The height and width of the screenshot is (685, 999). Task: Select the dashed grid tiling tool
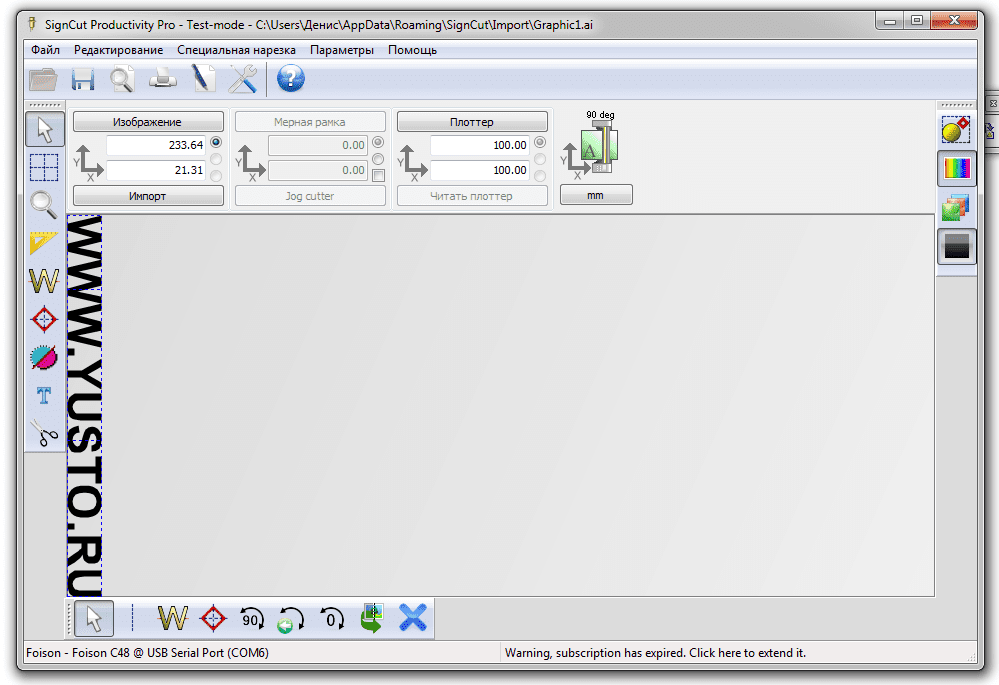tap(44, 168)
